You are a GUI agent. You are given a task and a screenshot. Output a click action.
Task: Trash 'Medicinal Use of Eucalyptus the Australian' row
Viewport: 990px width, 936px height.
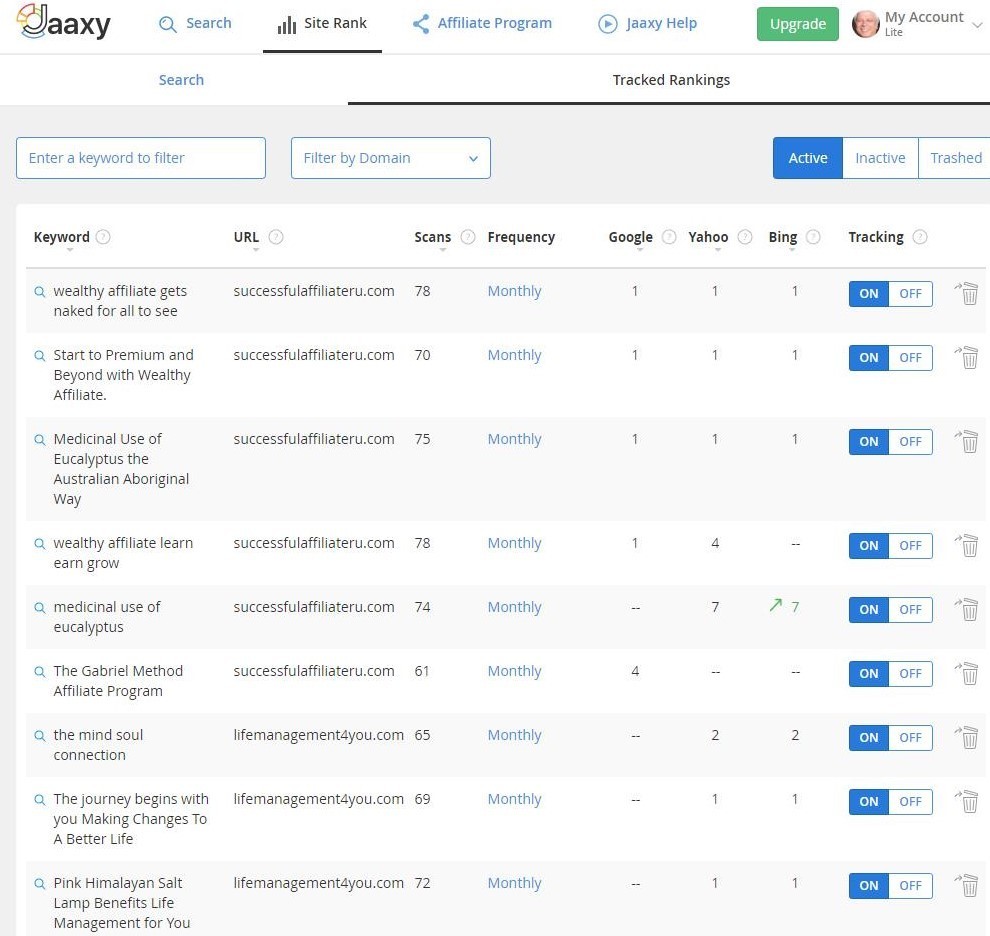click(x=967, y=441)
